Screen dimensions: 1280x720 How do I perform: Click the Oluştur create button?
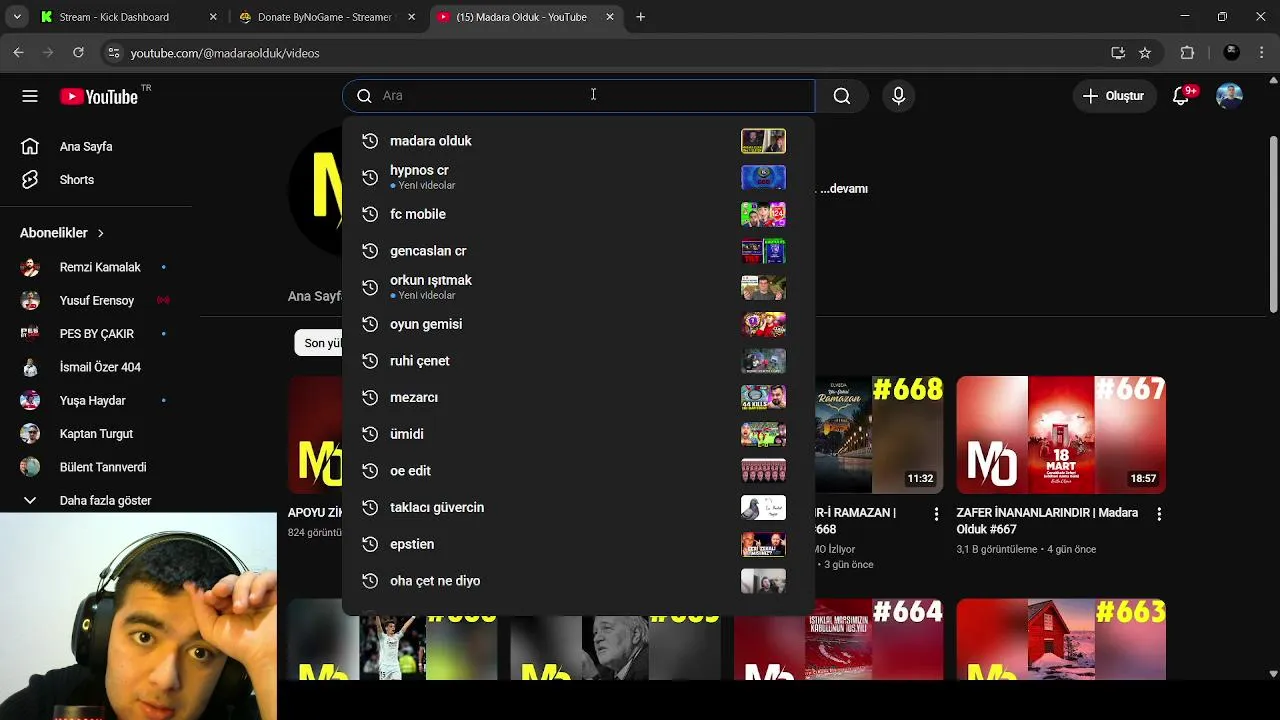point(1114,96)
